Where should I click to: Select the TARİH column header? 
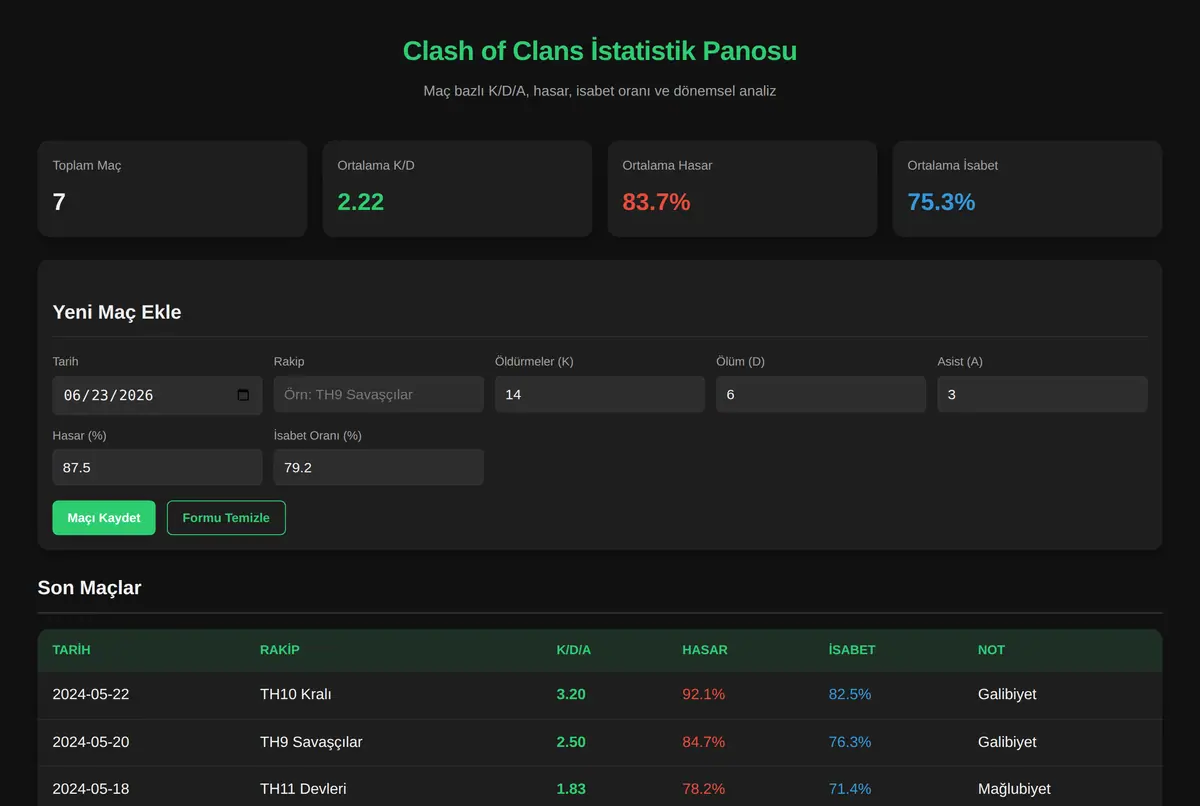(x=72, y=650)
